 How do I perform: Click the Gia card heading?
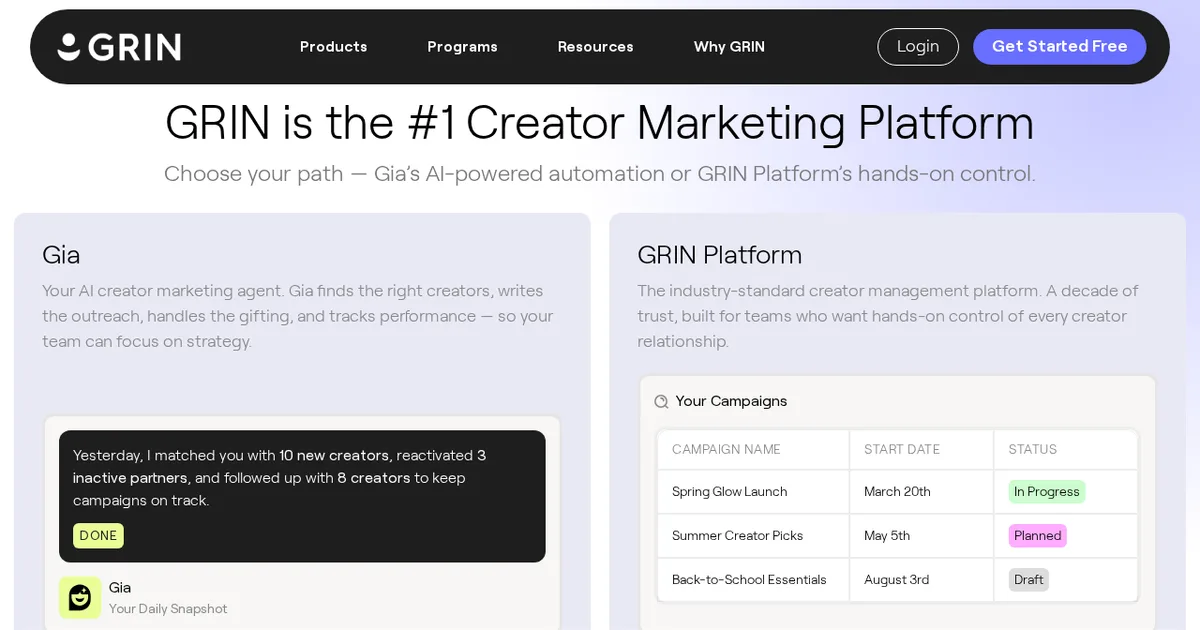(61, 255)
